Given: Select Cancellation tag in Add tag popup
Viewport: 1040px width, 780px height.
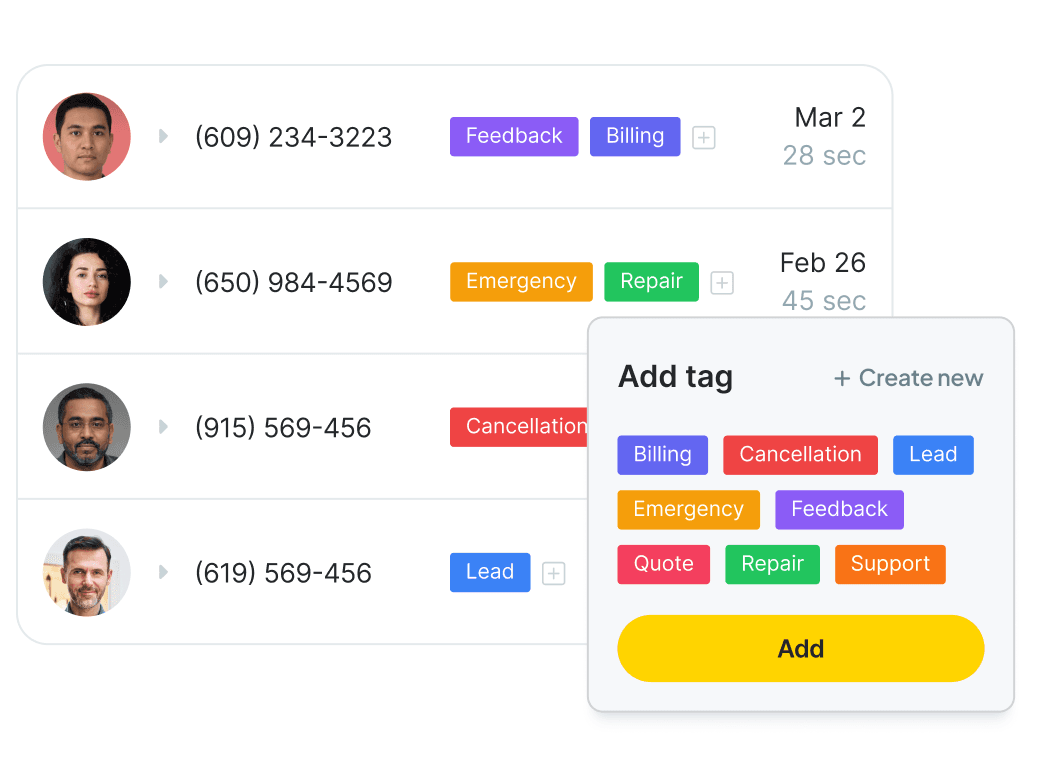Looking at the screenshot, I should tap(801, 455).
